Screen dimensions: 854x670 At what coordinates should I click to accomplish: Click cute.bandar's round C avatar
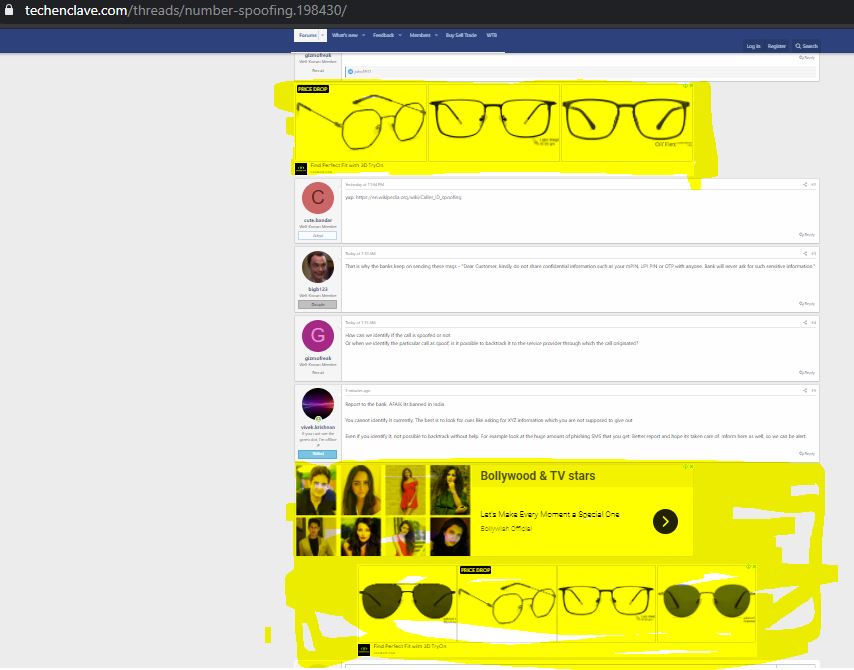[318, 198]
